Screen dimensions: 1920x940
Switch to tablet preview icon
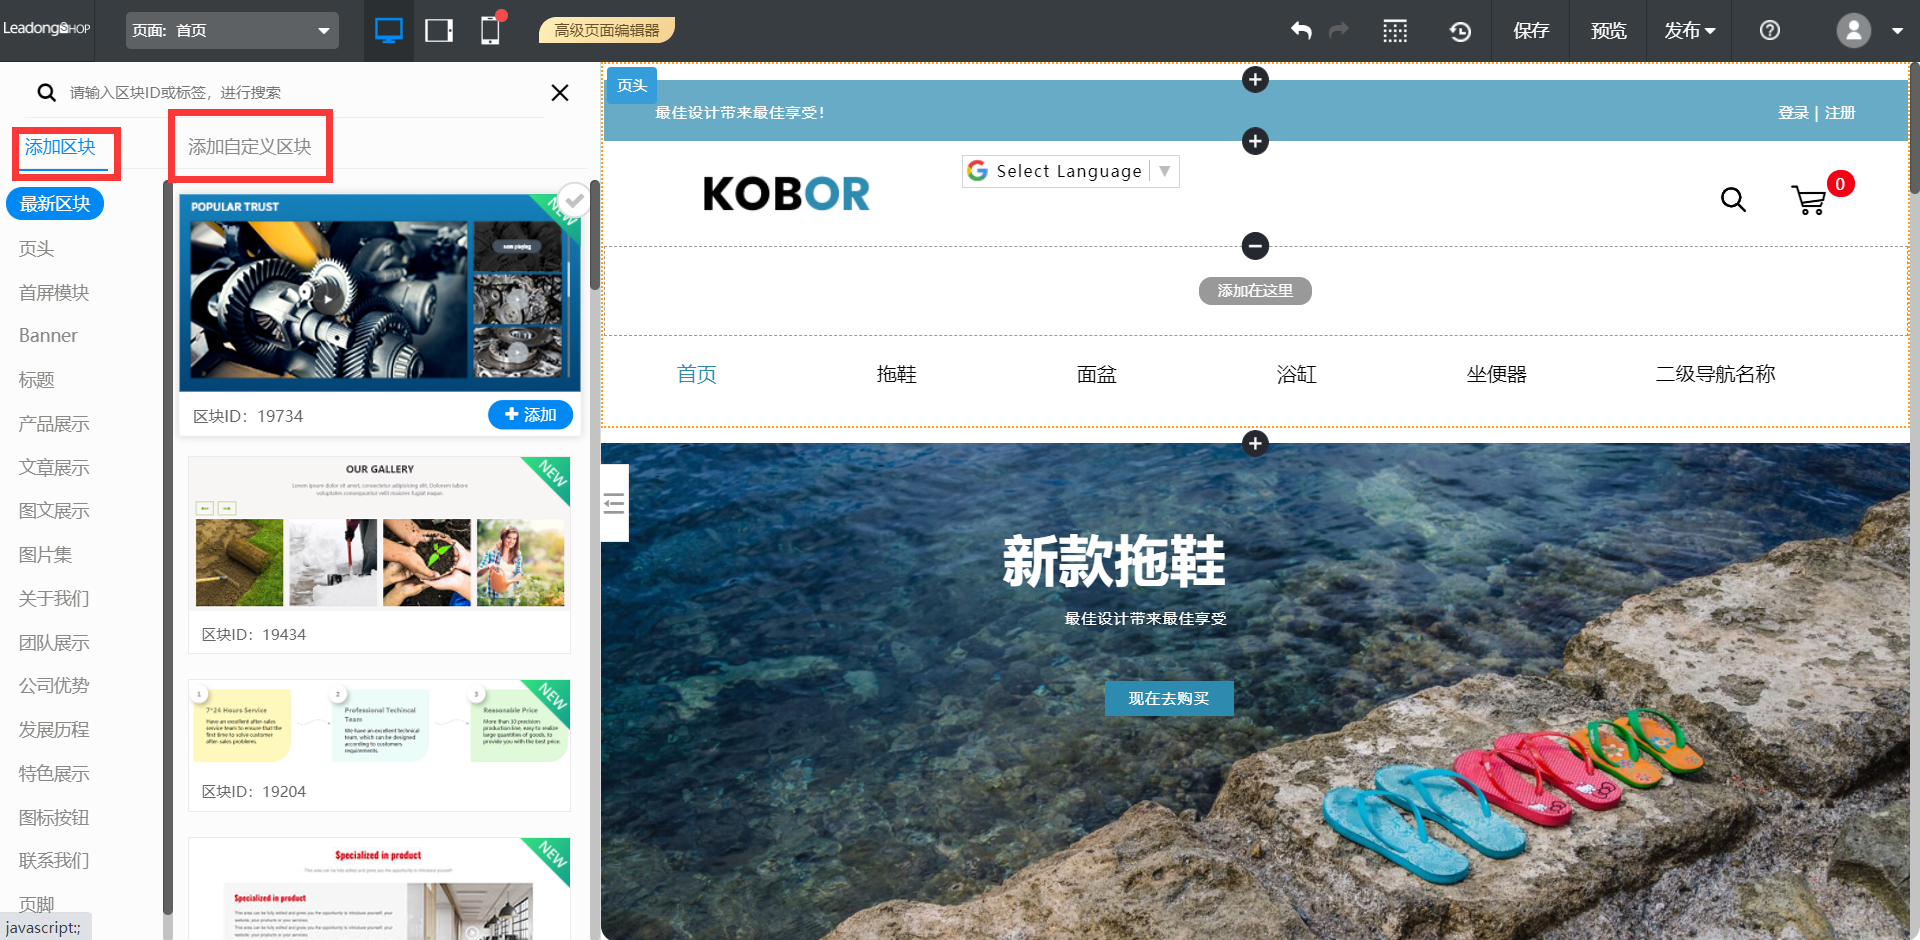point(438,30)
